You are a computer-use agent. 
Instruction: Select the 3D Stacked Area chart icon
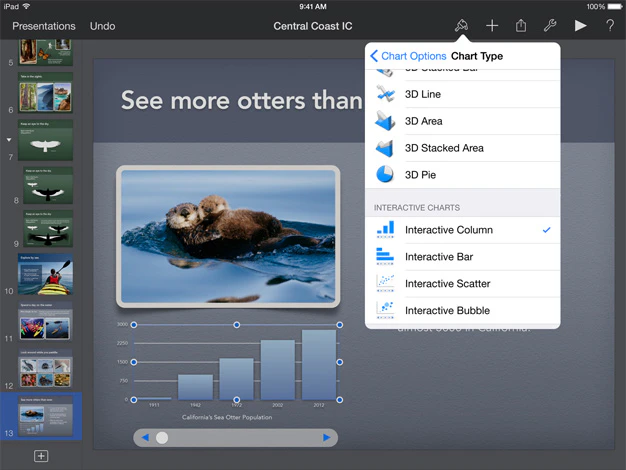click(x=384, y=148)
